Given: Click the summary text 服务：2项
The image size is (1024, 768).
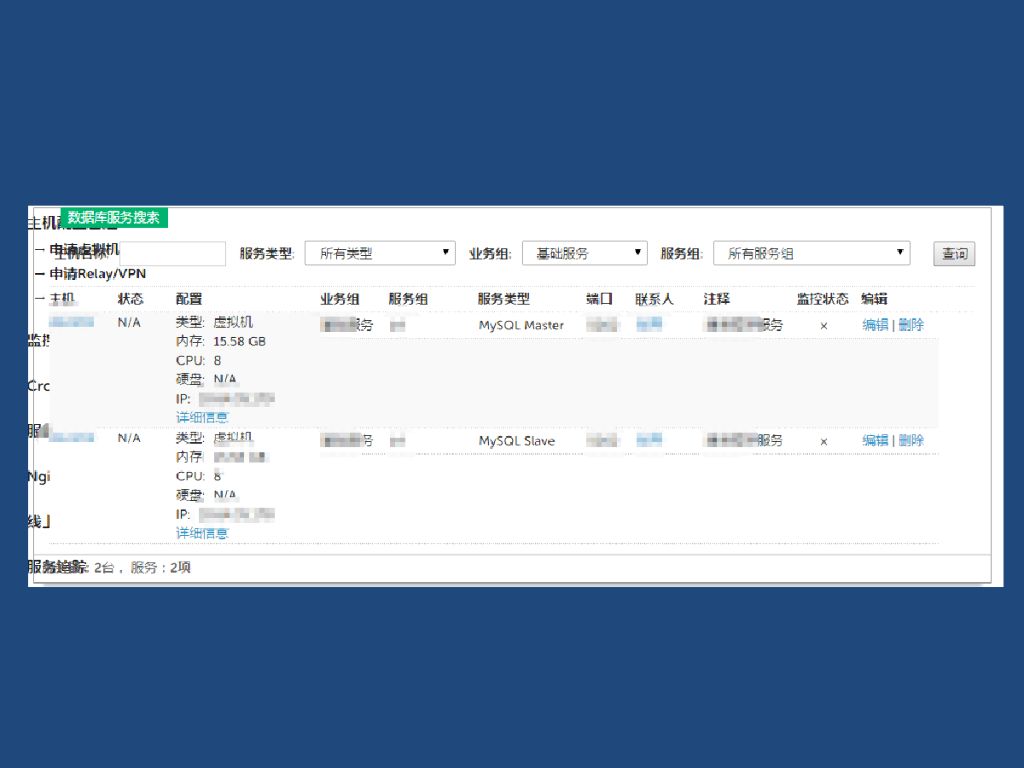Looking at the screenshot, I should (x=161, y=568).
